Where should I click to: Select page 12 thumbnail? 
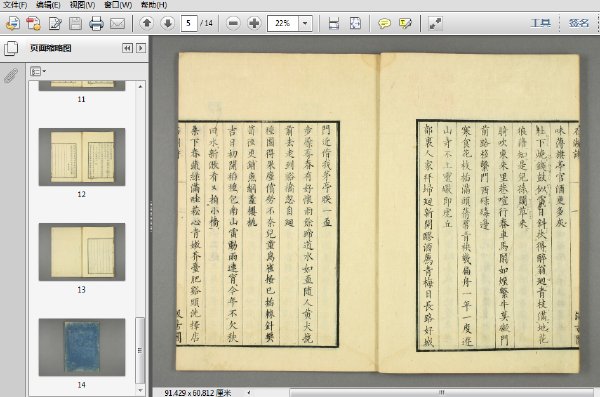point(82,157)
